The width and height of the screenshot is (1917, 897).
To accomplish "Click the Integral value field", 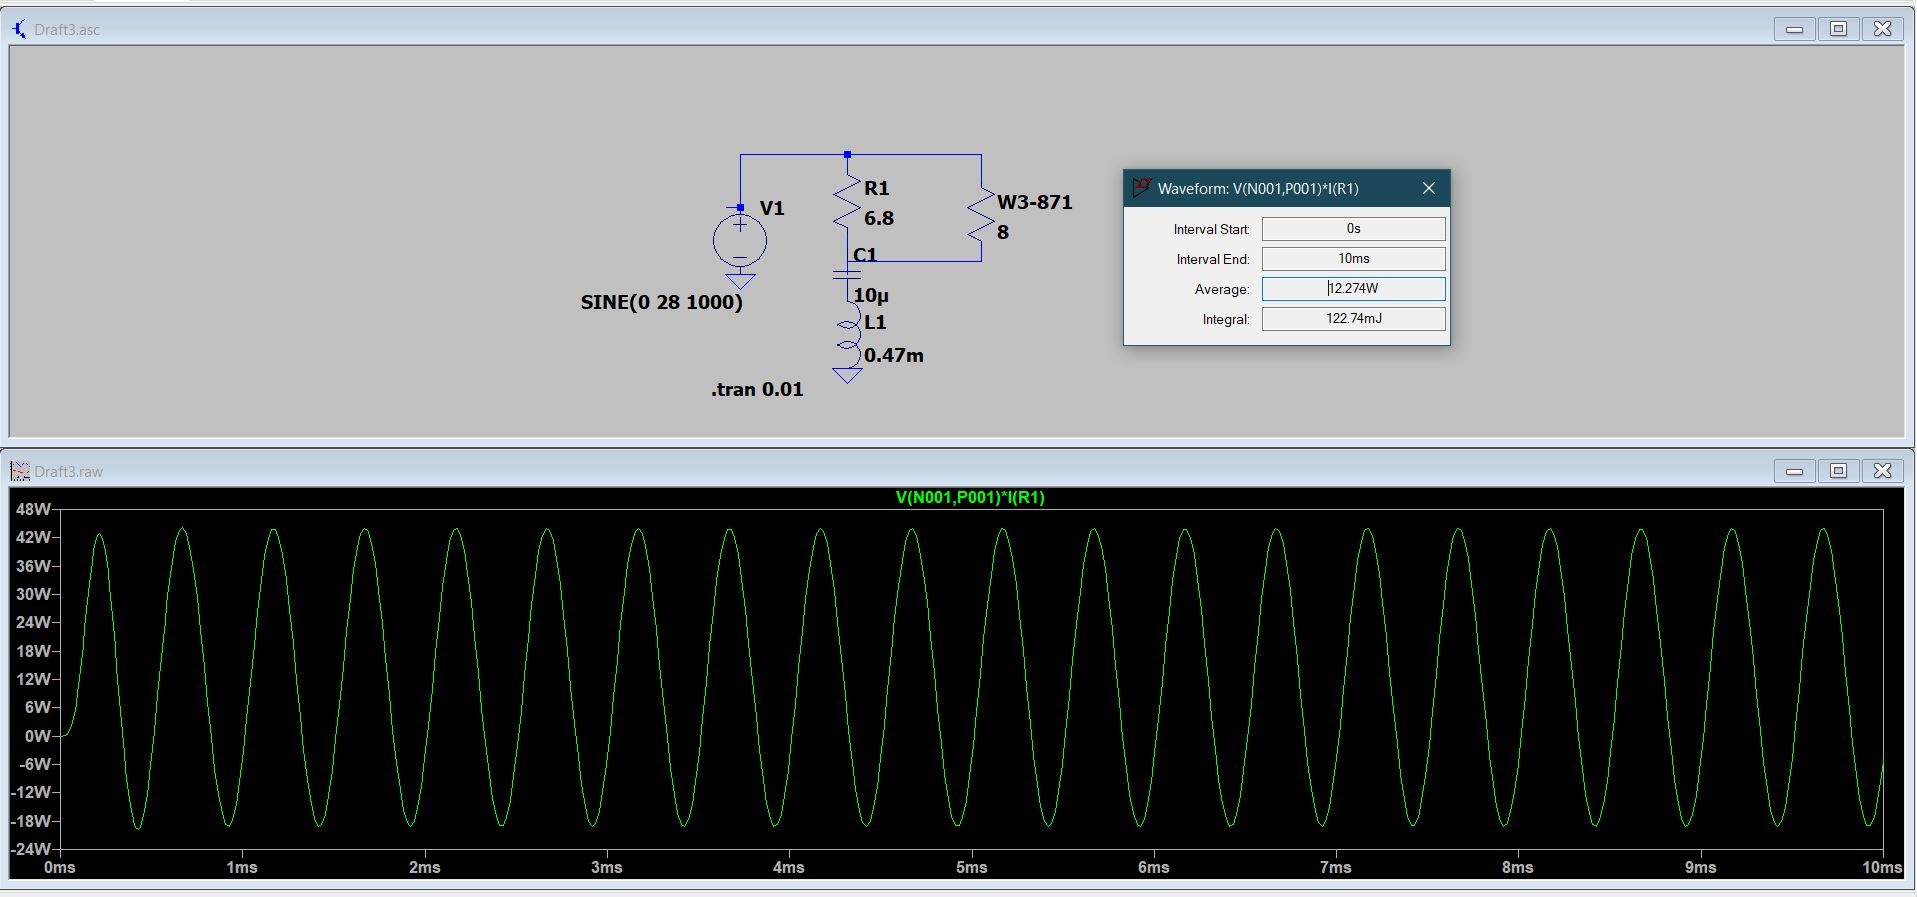I will point(1353,319).
